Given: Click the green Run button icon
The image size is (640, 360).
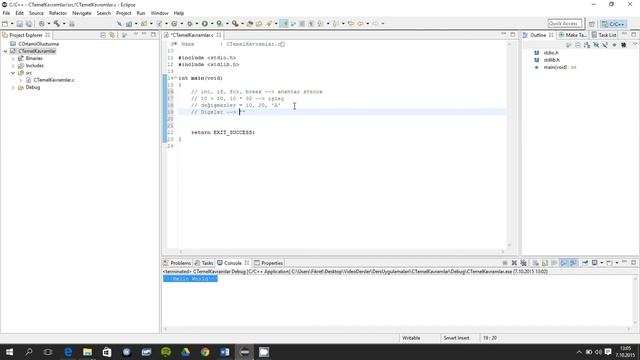Looking at the screenshot, I should click(x=205, y=24).
